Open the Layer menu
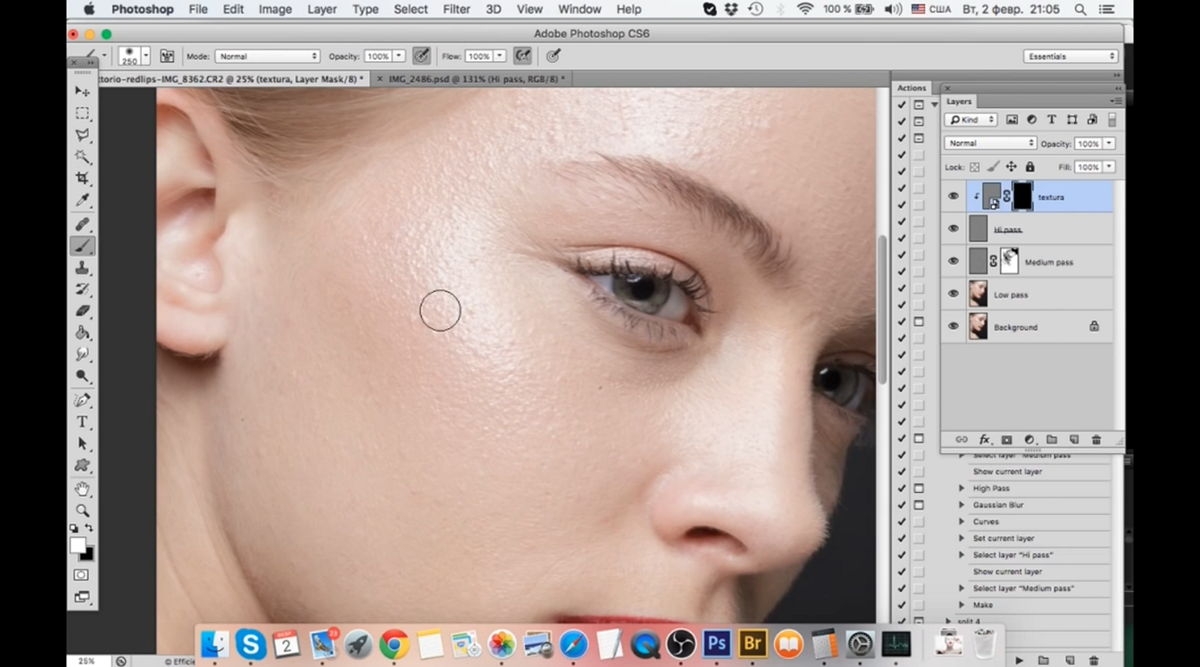 [322, 9]
